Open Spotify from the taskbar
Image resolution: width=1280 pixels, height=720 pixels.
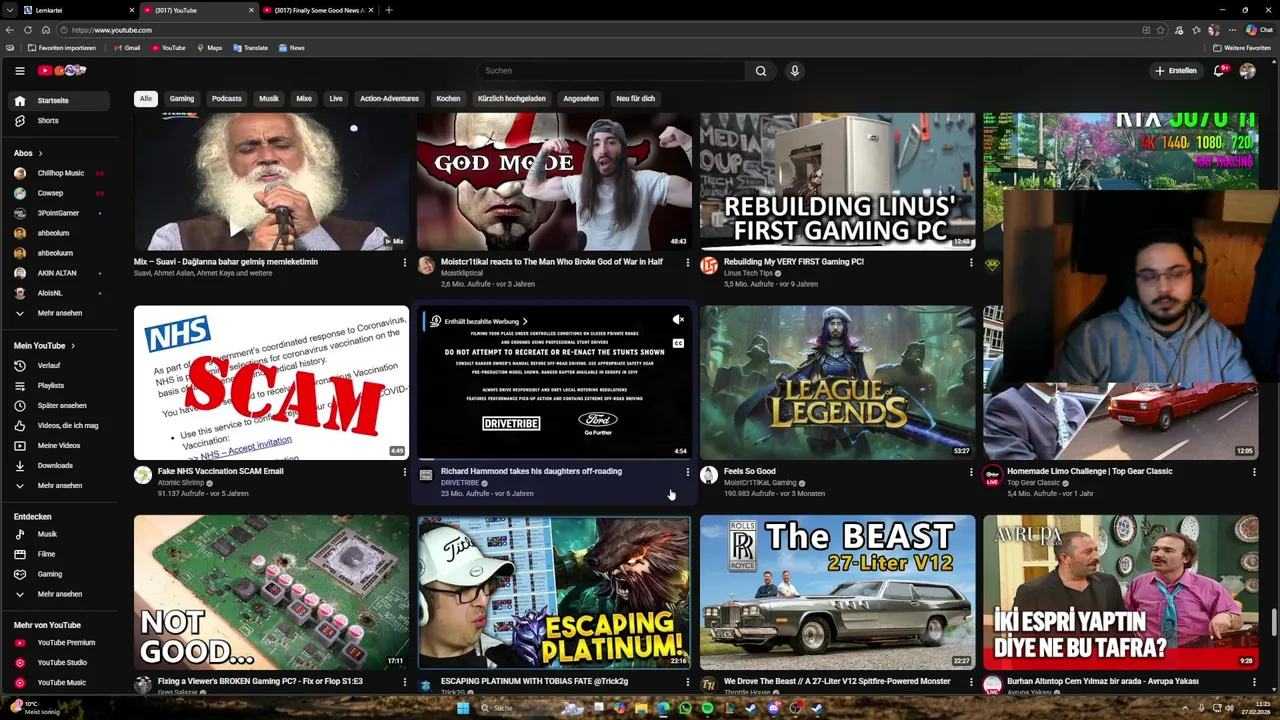[707, 708]
